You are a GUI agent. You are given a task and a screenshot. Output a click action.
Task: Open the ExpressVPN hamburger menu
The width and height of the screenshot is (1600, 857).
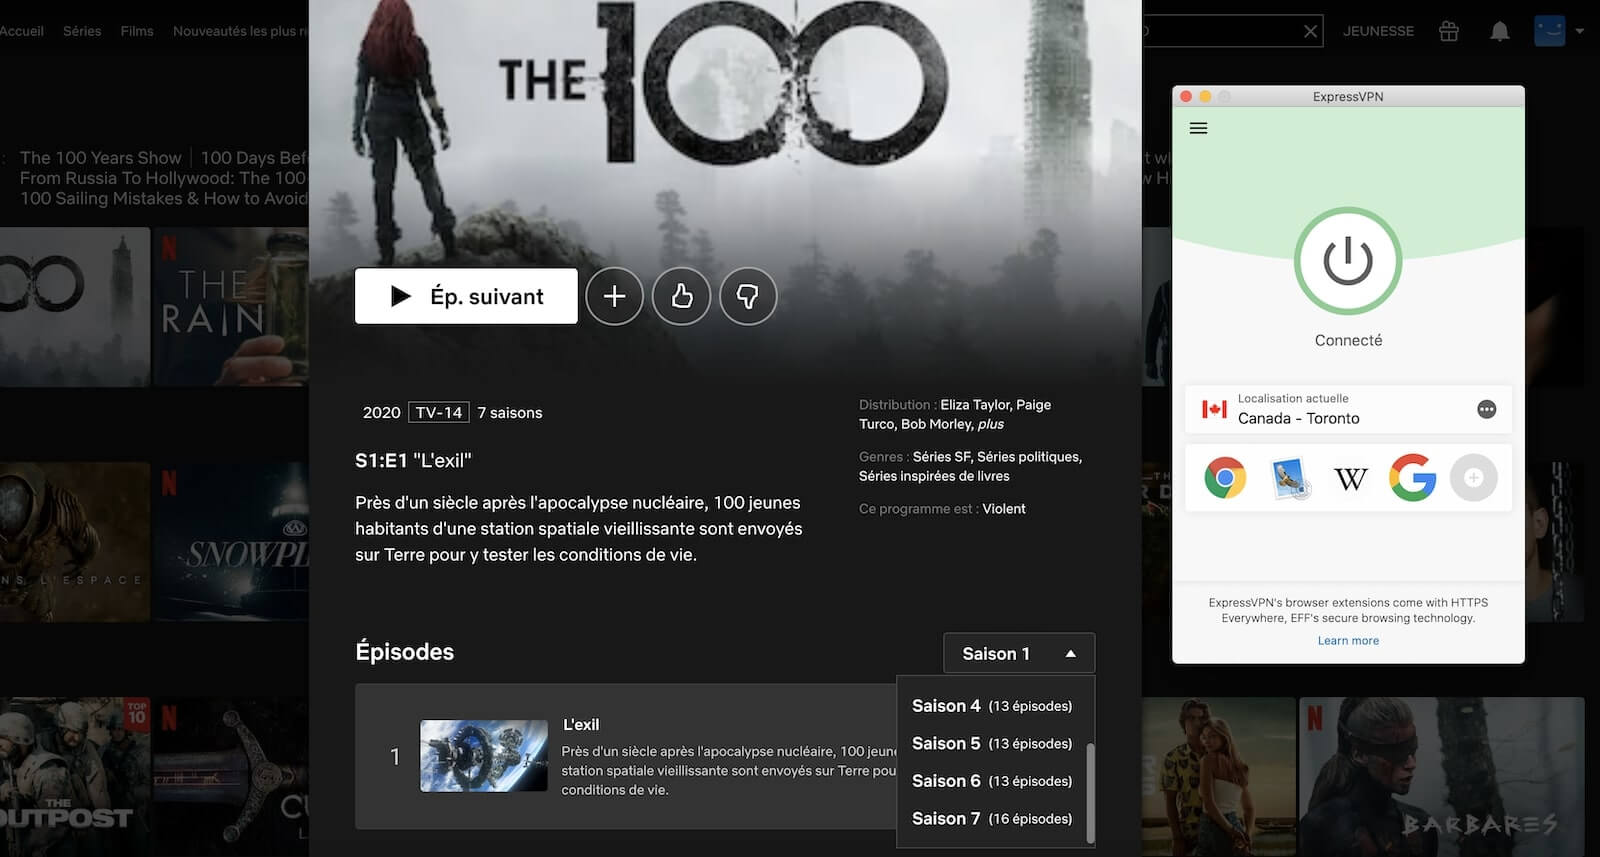point(1198,128)
